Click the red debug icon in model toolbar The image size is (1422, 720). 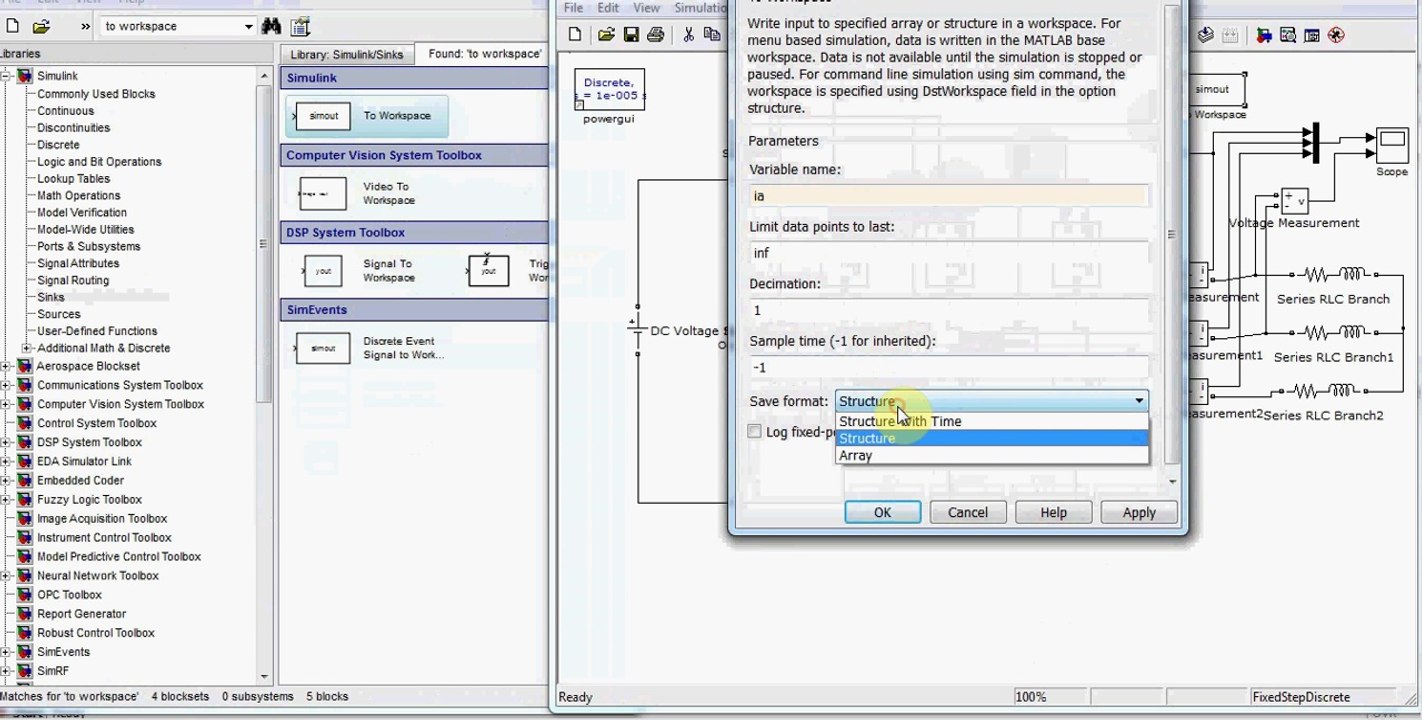(x=1336, y=35)
